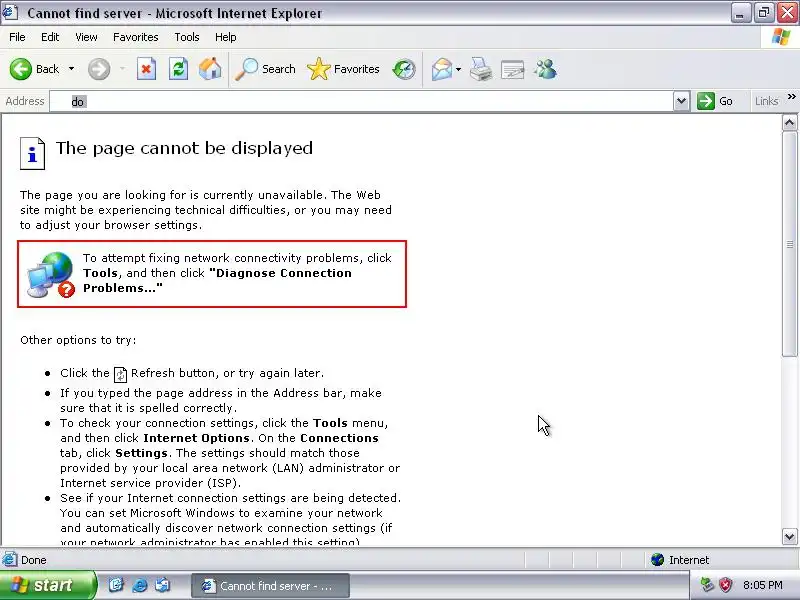Open the Favorites star toolbar button
This screenshot has width=800, height=600.
coord(343,69)
